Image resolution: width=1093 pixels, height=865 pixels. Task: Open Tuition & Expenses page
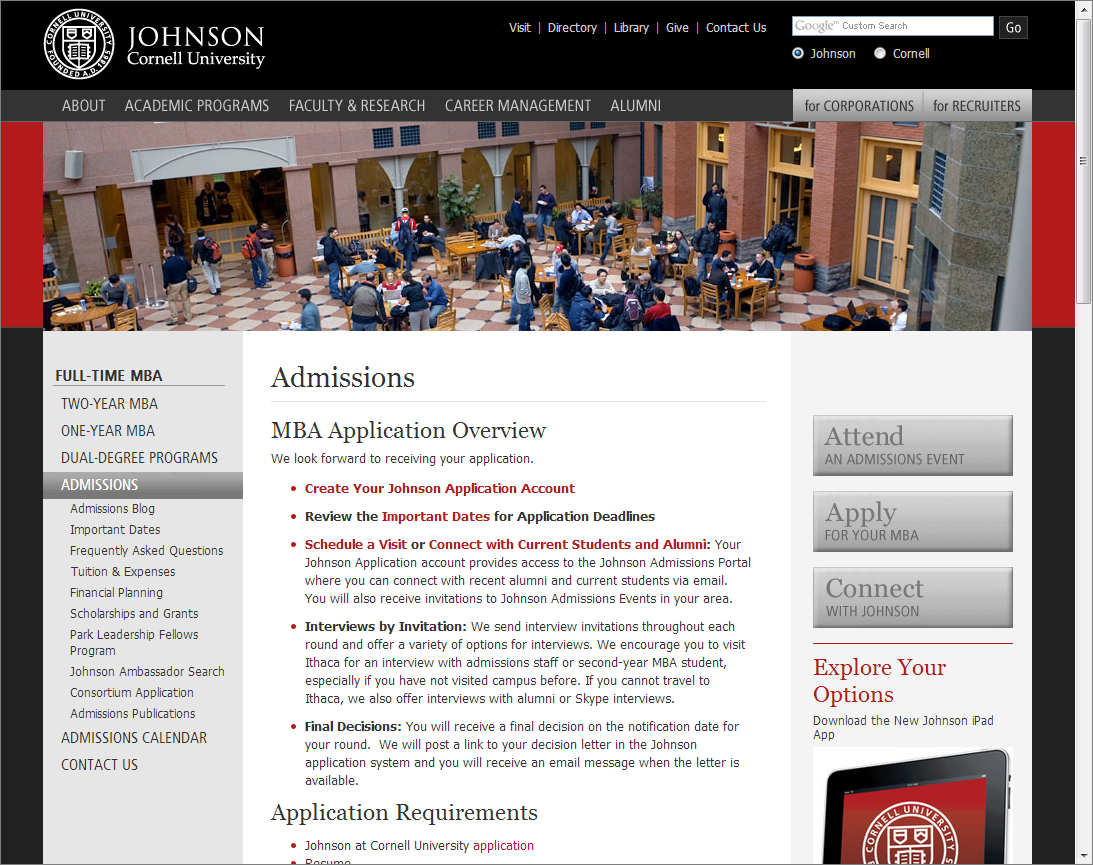click(123, 572)
